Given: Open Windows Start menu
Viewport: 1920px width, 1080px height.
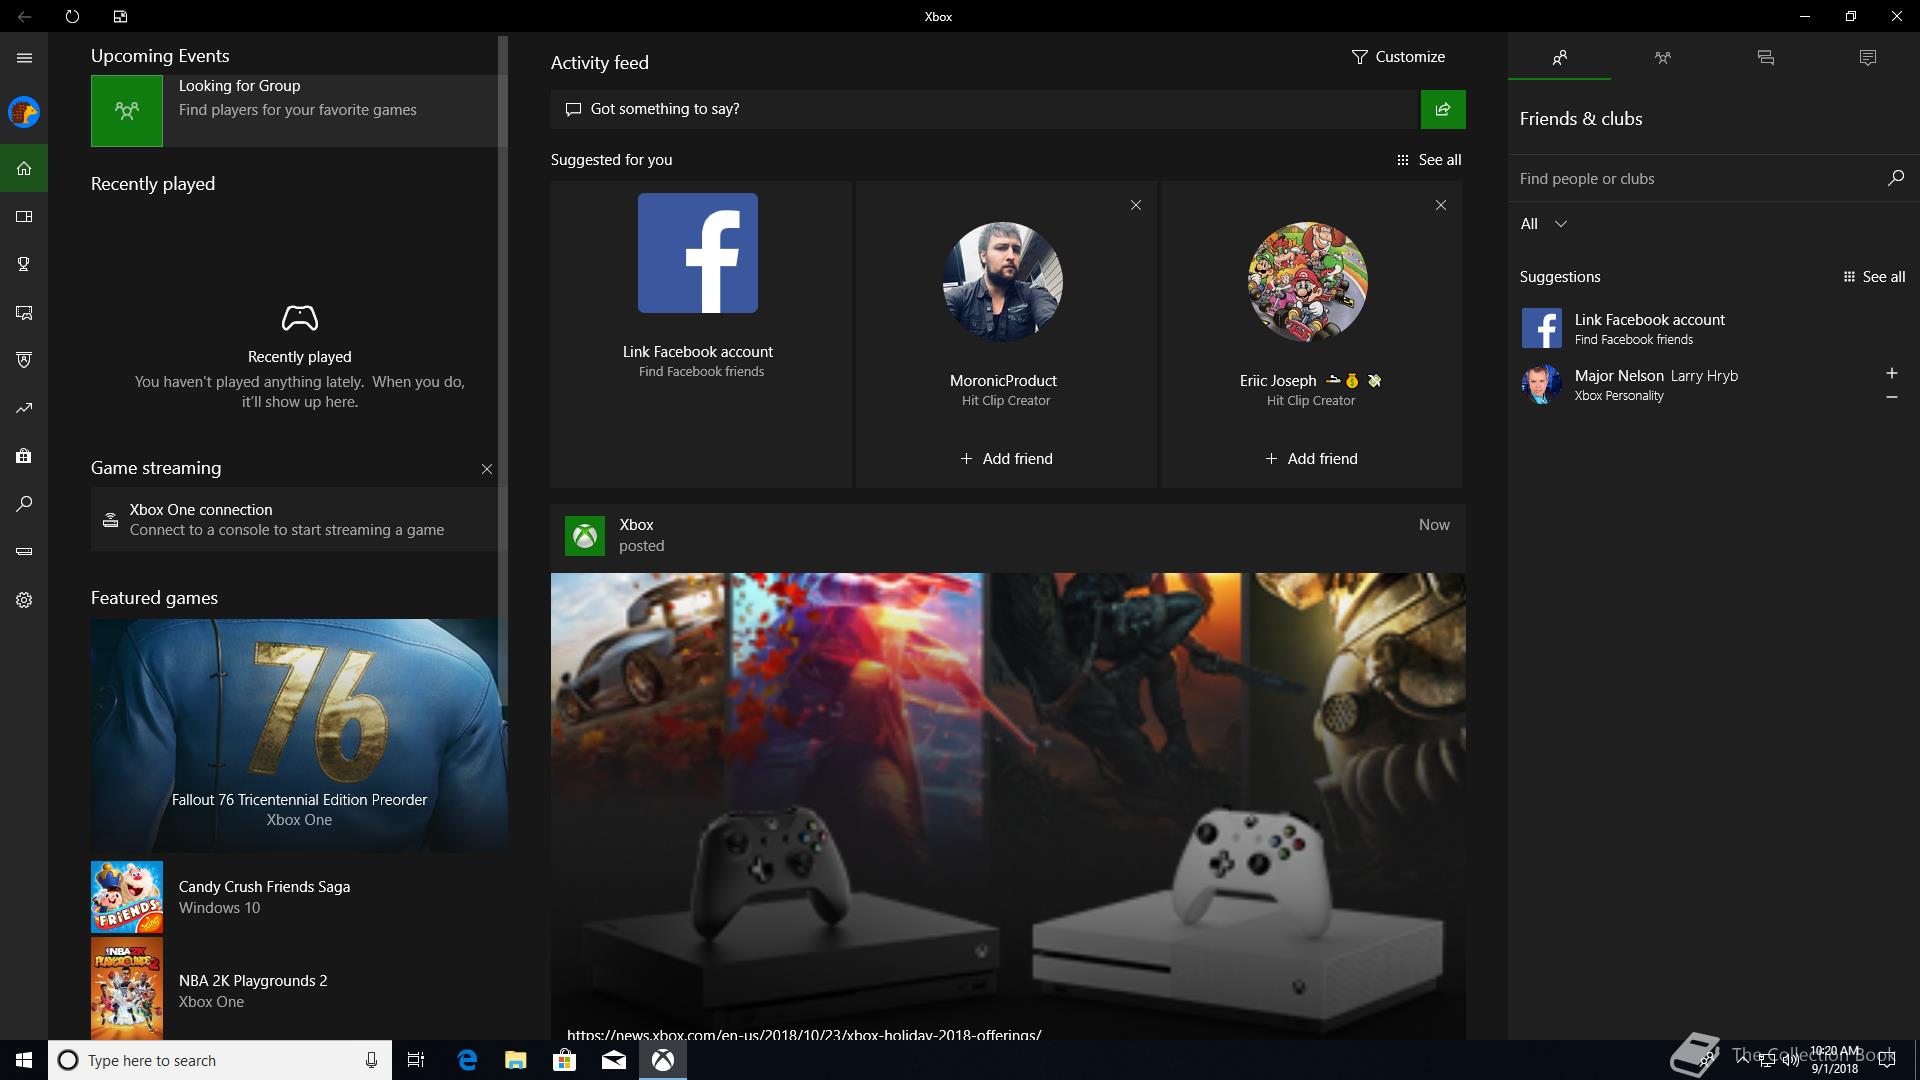Looking at the screenshot, I should pyautogui.click(x=24, y=1060).
